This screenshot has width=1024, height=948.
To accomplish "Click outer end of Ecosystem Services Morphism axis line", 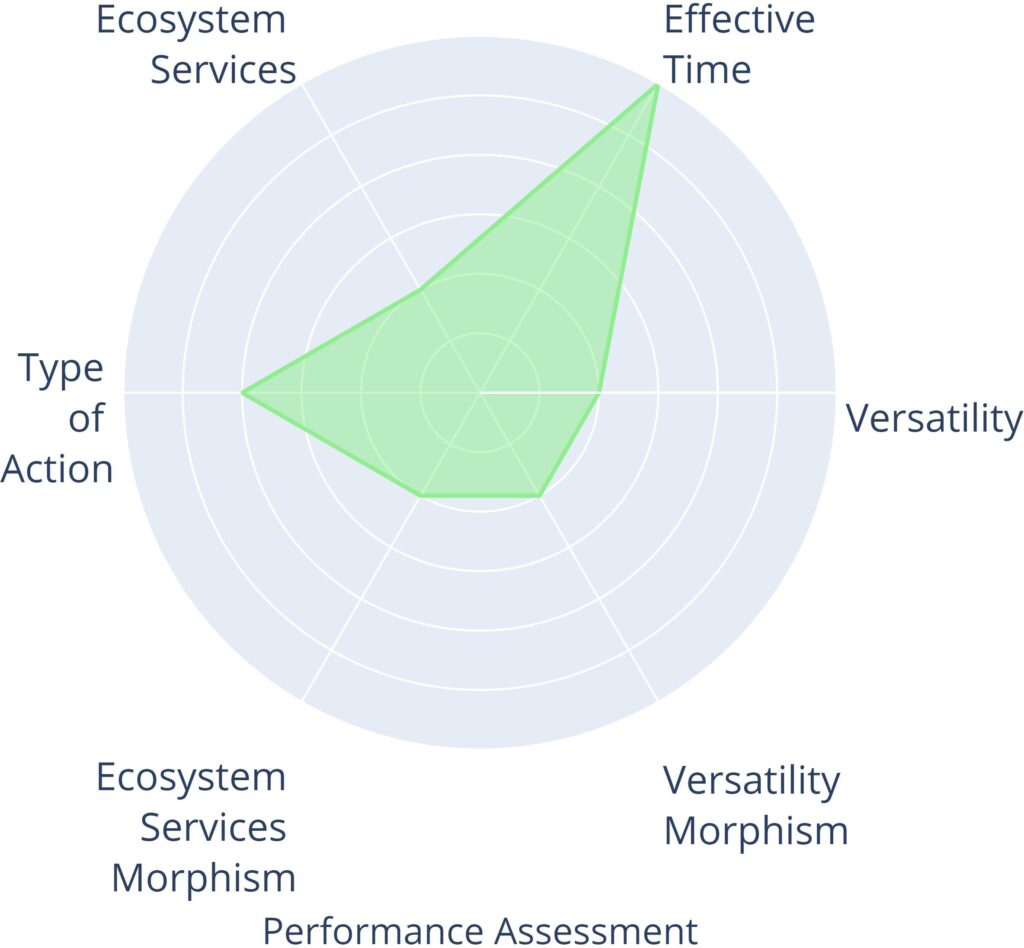I will coord(303,699).
